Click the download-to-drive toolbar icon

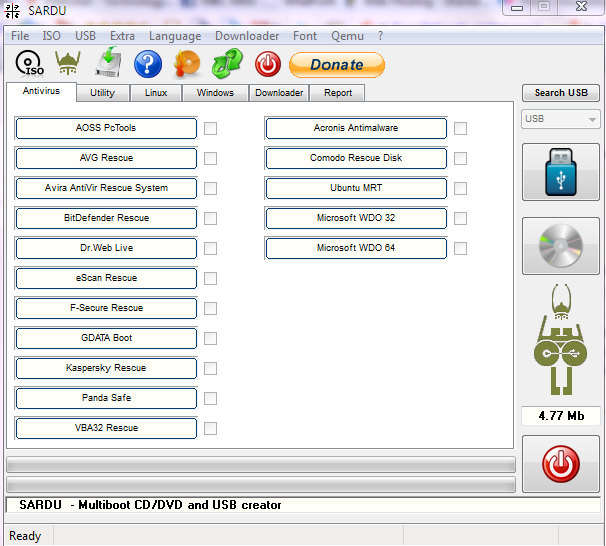tap(109, 62)
